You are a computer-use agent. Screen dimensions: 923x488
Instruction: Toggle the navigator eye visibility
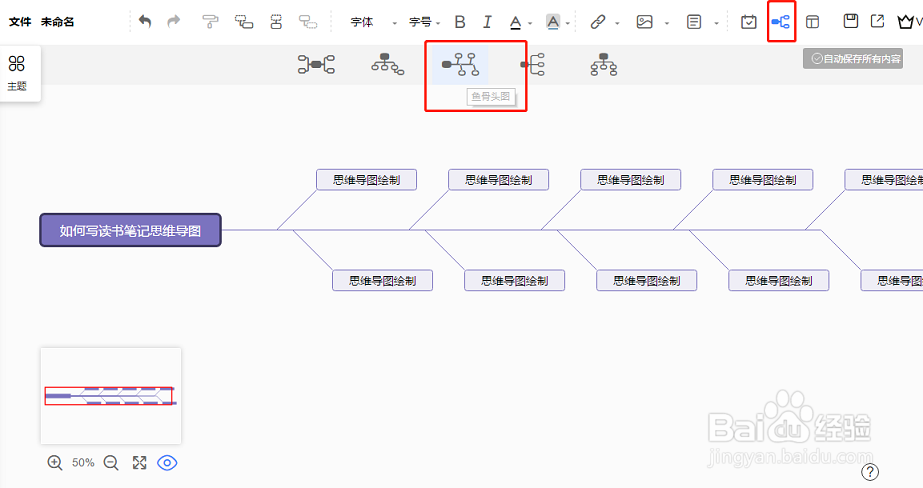[167, 463]
